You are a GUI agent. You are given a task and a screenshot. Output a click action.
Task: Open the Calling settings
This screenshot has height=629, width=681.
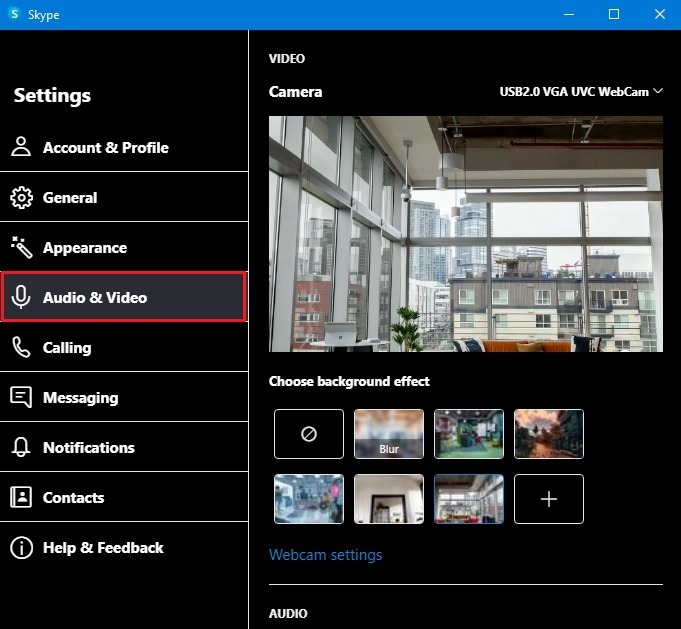click(124, 347)
